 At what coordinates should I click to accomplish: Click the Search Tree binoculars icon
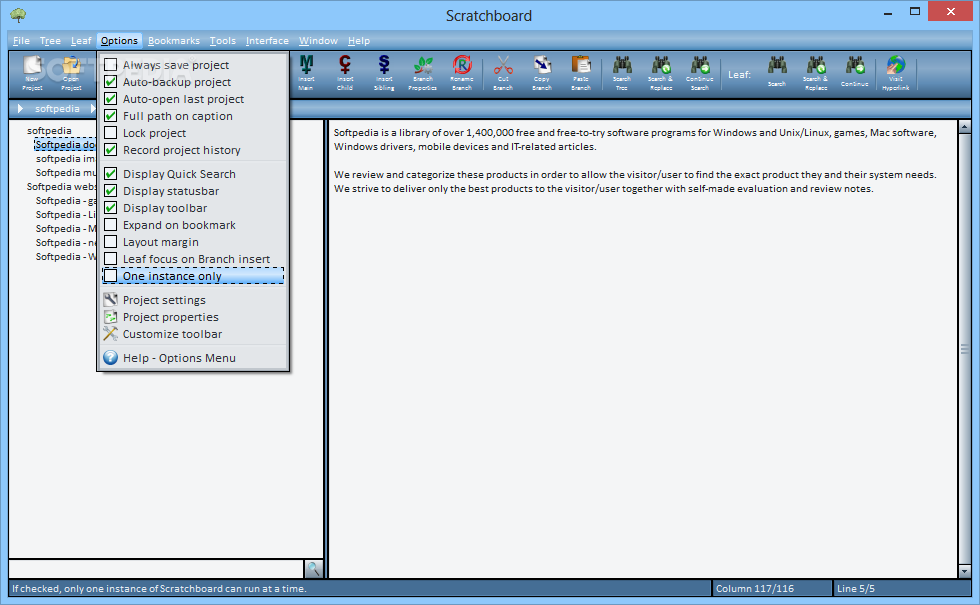point(622,72)
